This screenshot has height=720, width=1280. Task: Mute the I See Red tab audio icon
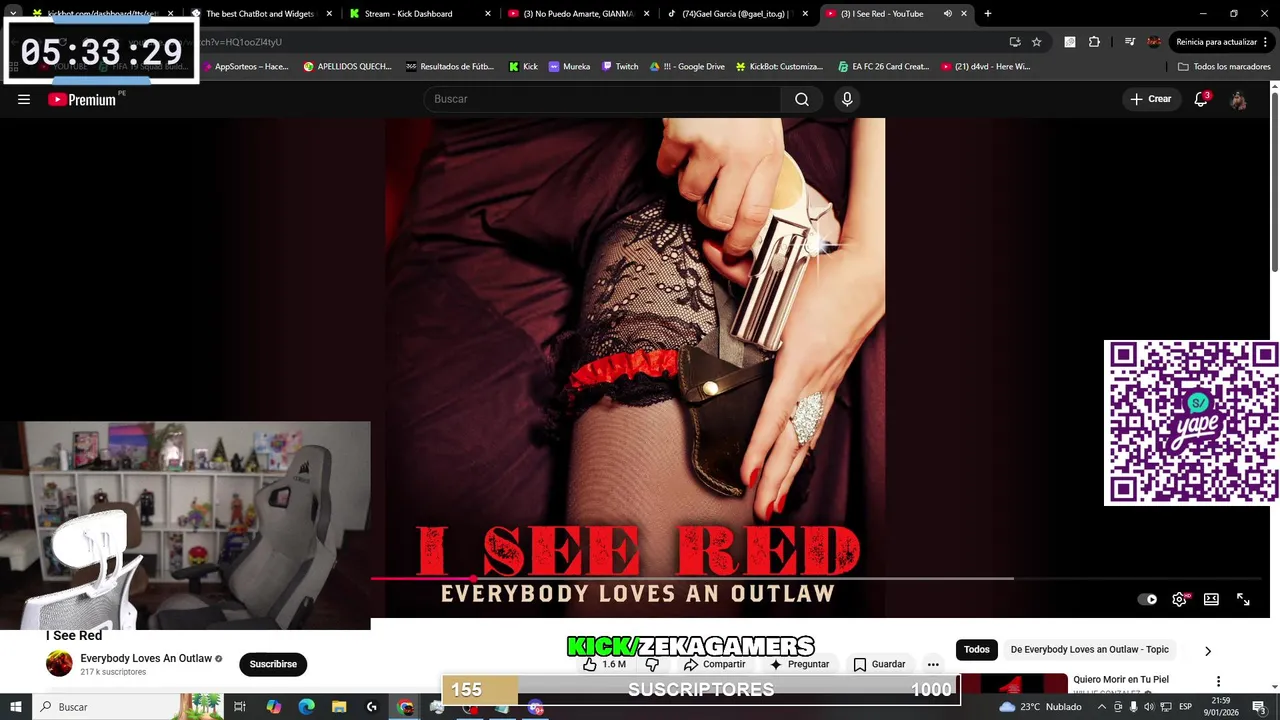coord(947,14)
